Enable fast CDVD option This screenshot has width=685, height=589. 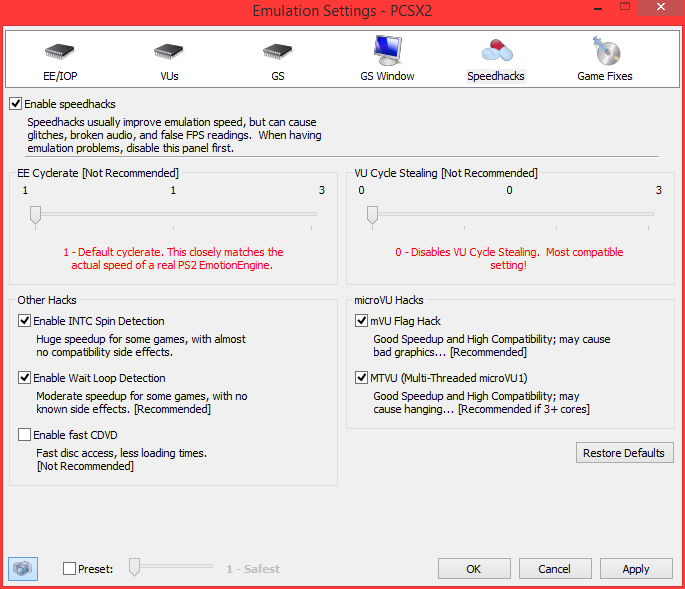coord(25,435)
